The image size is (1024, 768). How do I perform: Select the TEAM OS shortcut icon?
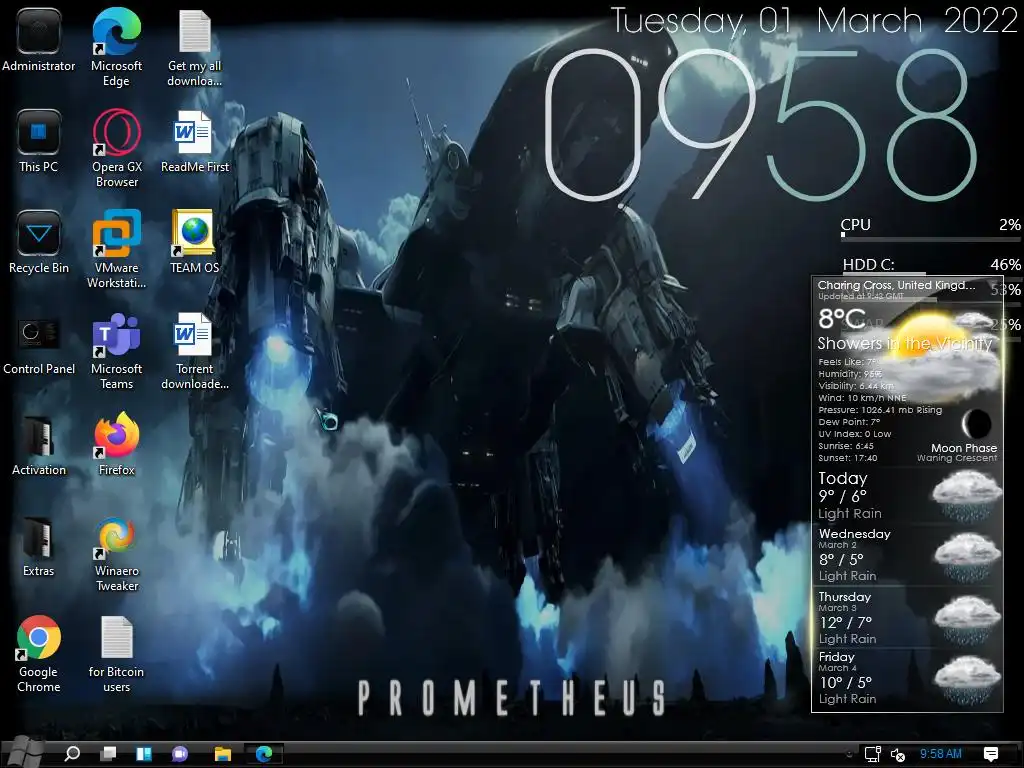click(194, 242)
